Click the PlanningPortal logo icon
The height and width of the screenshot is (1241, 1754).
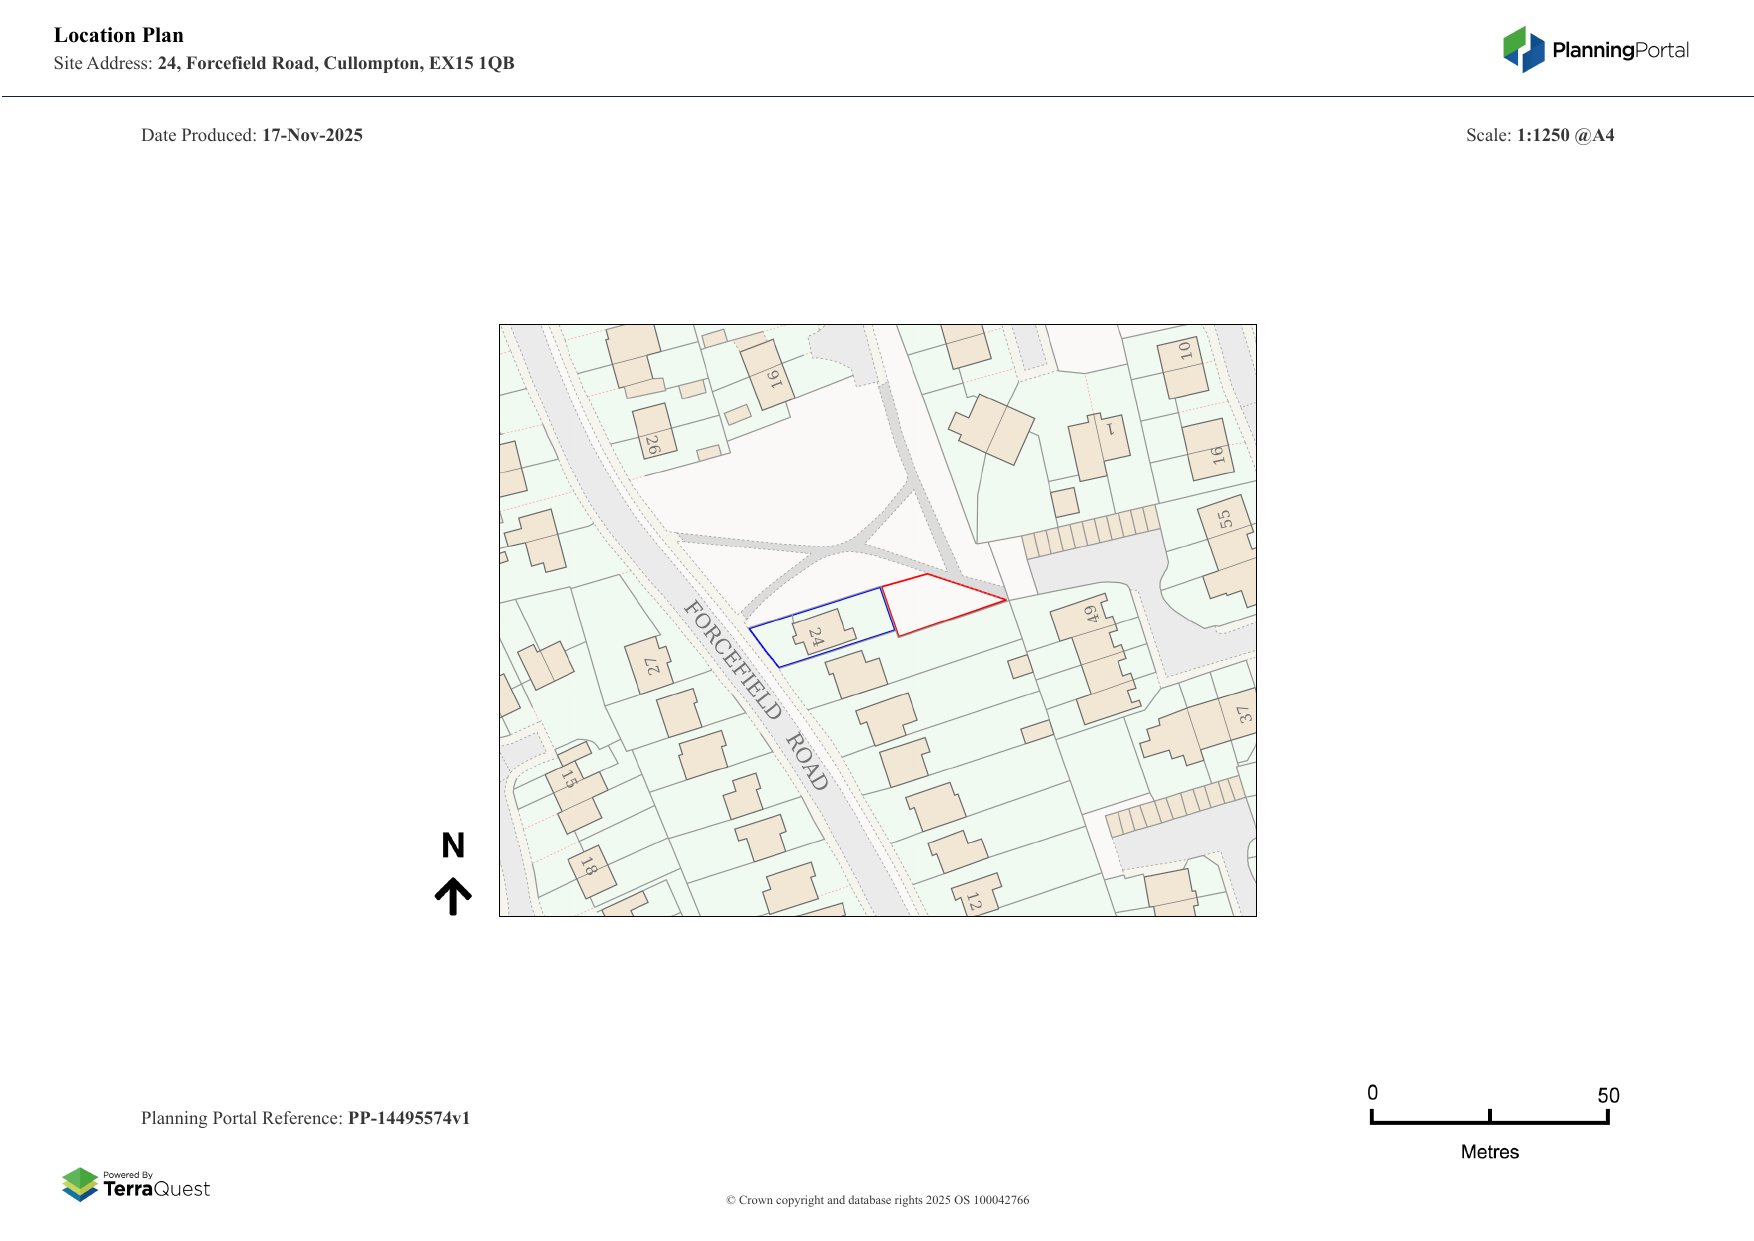coord(1523,49)
